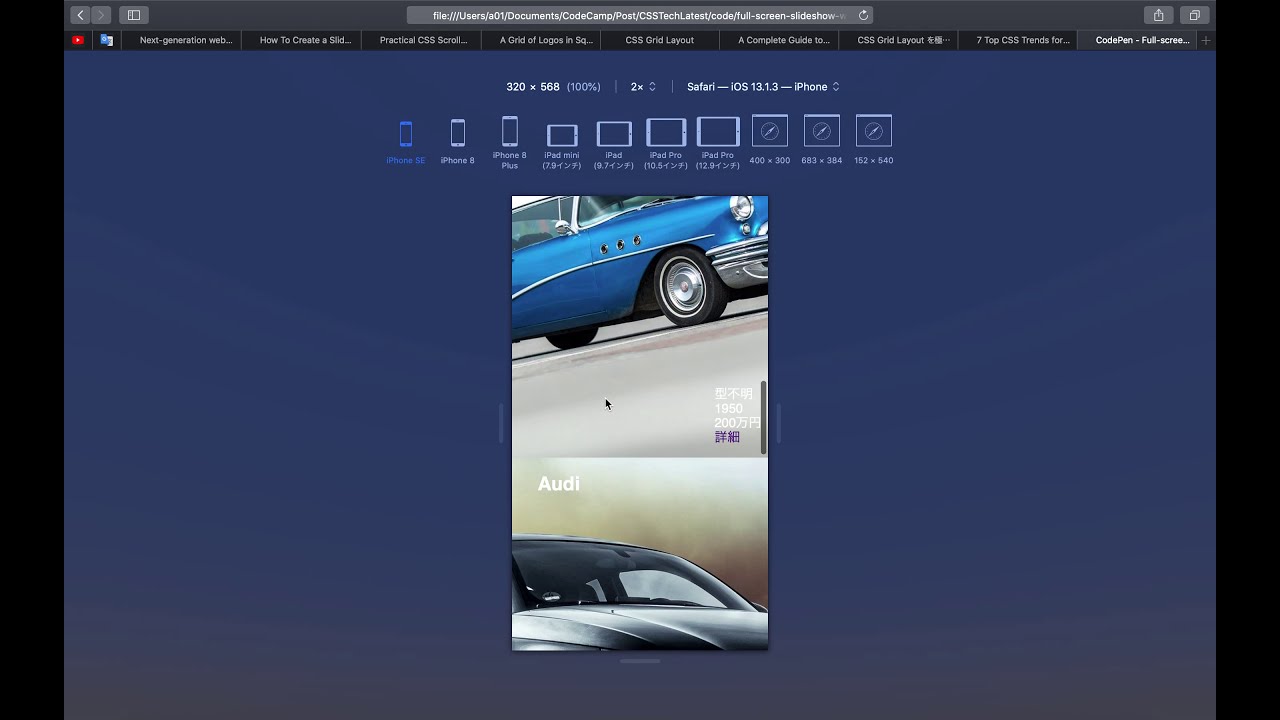Select the iPad mini device preset
This screenshot has height=720, width=1280.
click(x=562, y=146)
